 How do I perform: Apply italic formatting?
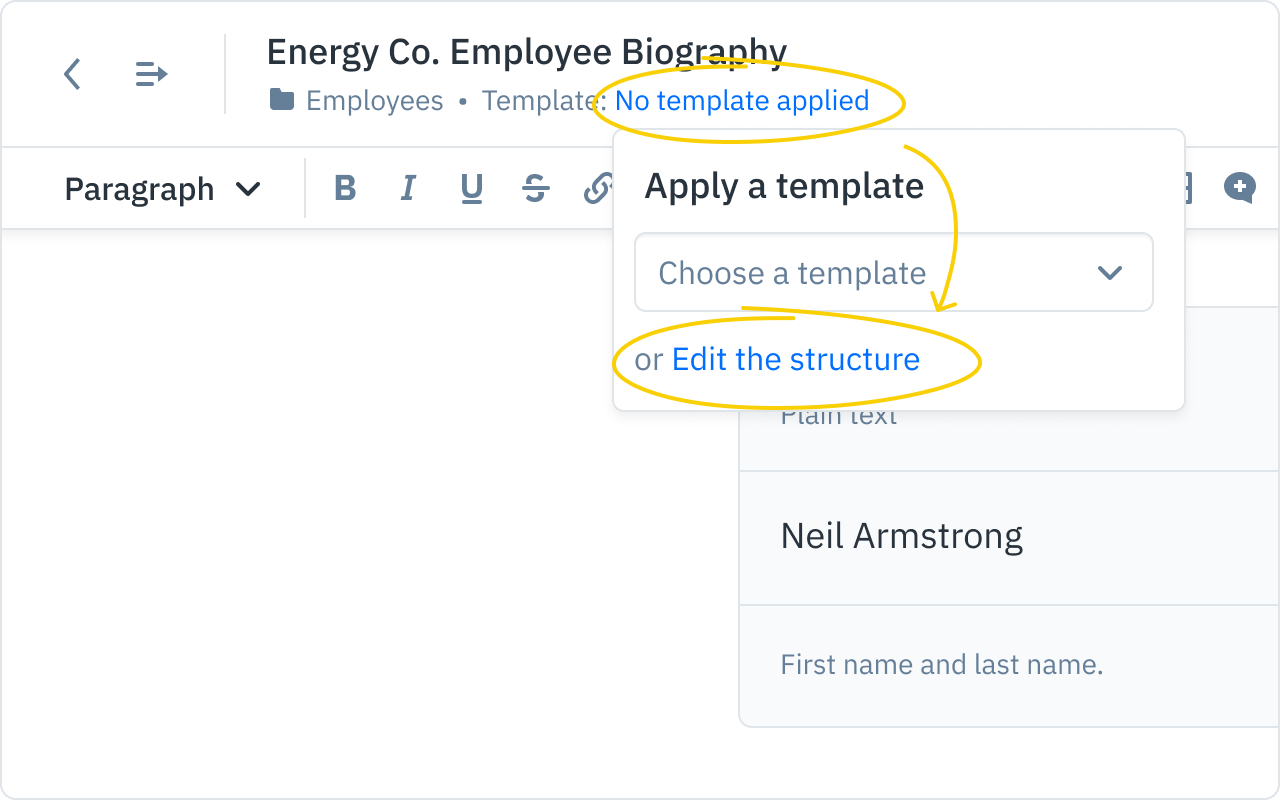point(408,188)
